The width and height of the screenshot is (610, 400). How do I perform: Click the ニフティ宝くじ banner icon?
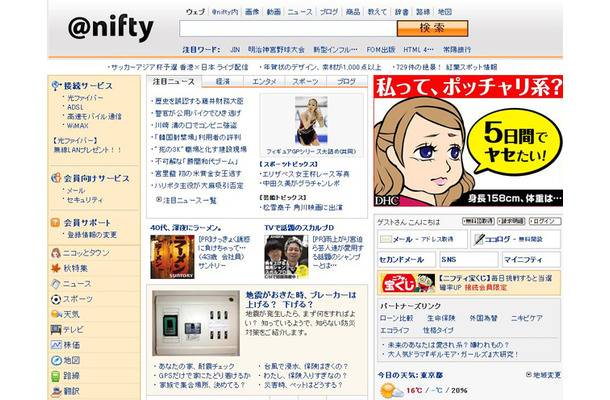click(407, 283)
